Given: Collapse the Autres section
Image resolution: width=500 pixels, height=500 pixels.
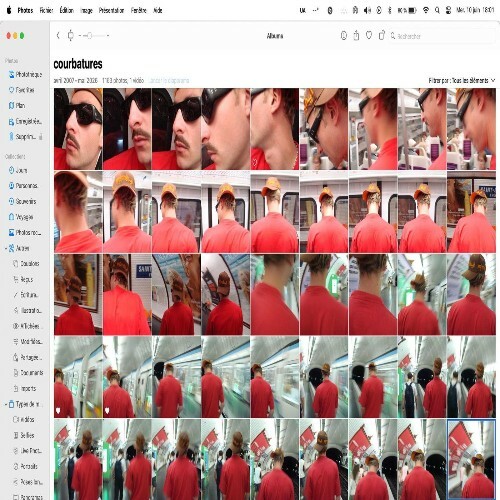Looking at the screenshot, I should pos(6,248).
